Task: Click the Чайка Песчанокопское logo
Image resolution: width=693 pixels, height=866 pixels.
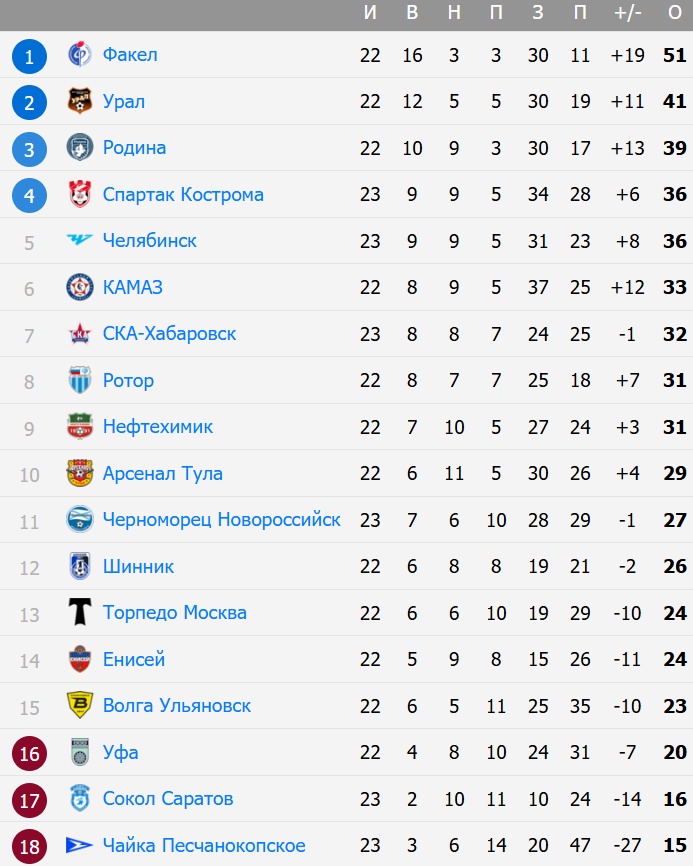Action: [80, 845]
